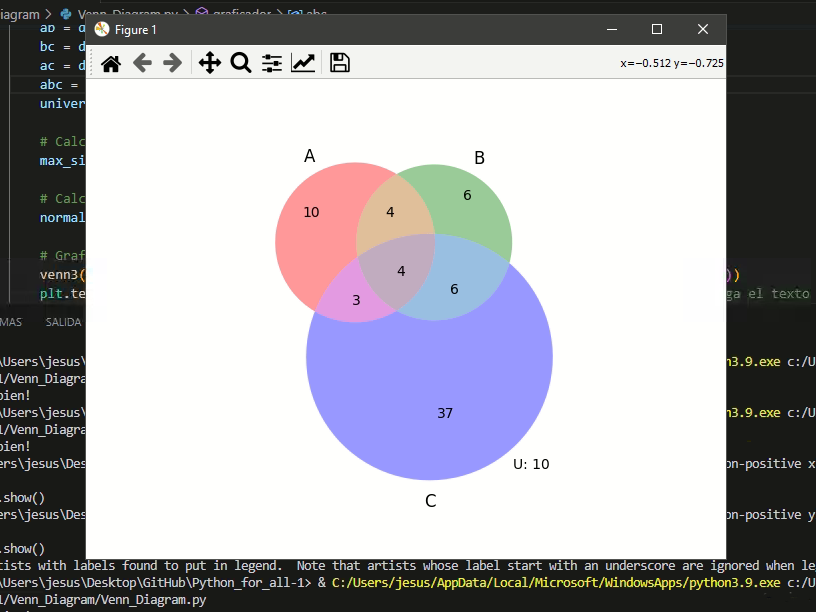Image resolution: width=816 pixels, height=612 pixels.
Task: Toggle zoom-to-rectangle mode with the magnifier
Action: click(240, 63)
